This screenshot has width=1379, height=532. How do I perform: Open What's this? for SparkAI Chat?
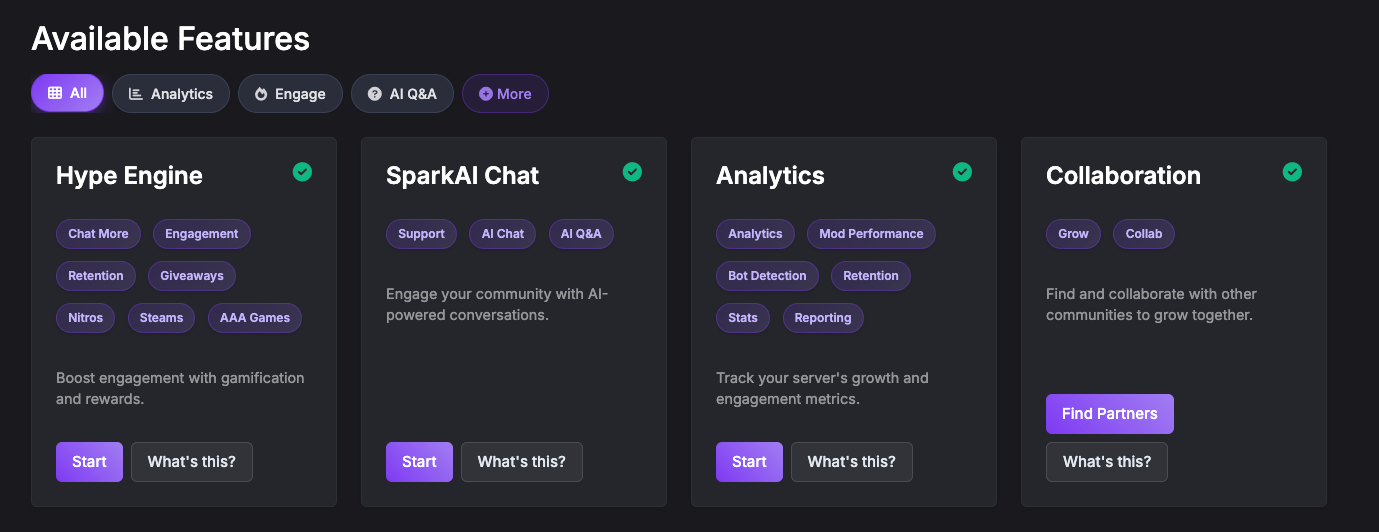[521, 462]
